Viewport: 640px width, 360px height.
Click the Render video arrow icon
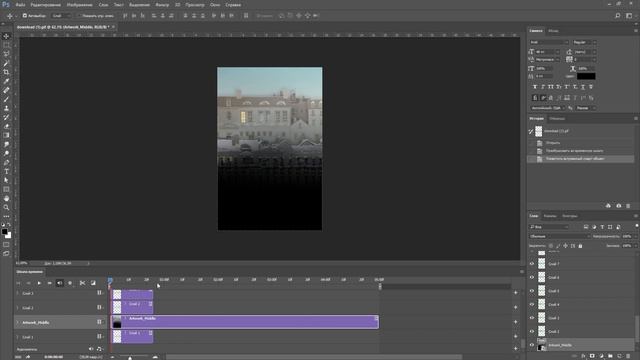point(28,357)
